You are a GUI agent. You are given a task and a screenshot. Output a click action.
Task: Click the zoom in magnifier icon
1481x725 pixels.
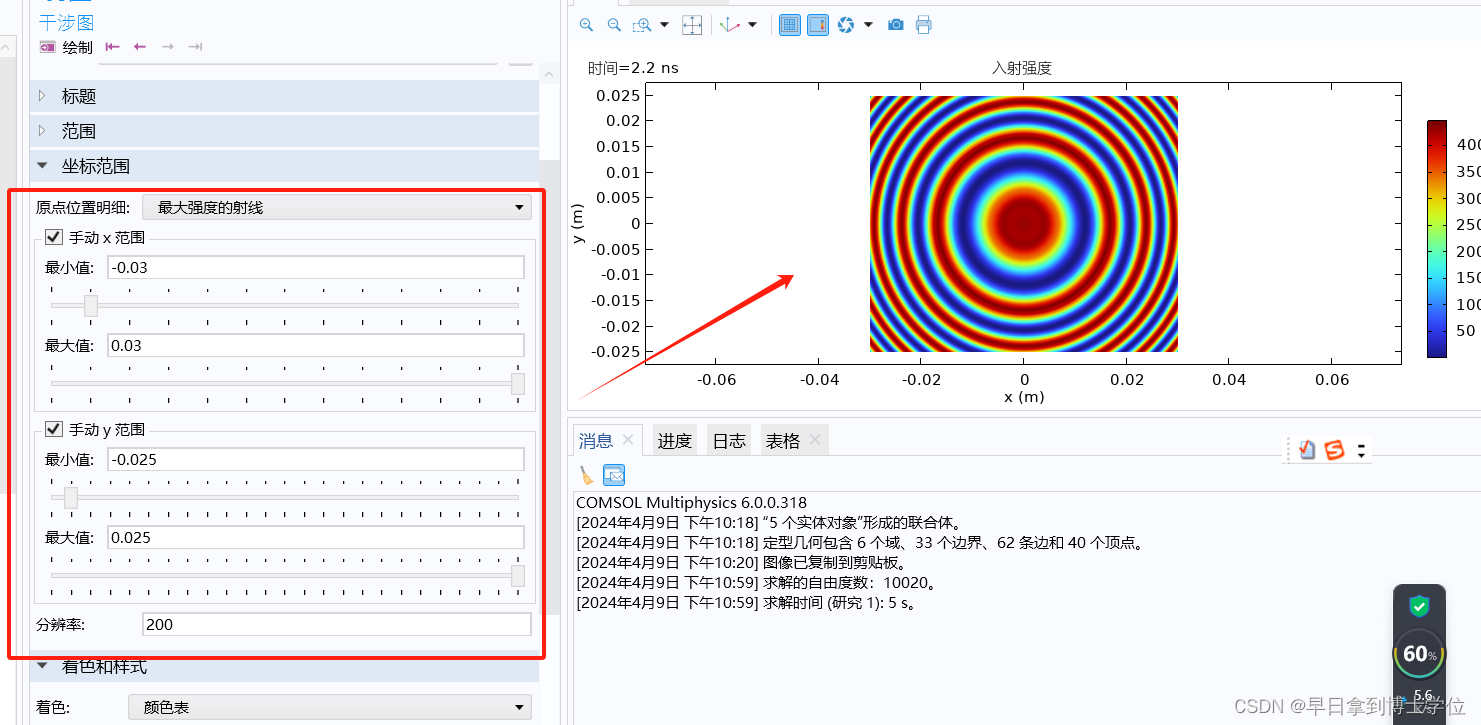586,25
